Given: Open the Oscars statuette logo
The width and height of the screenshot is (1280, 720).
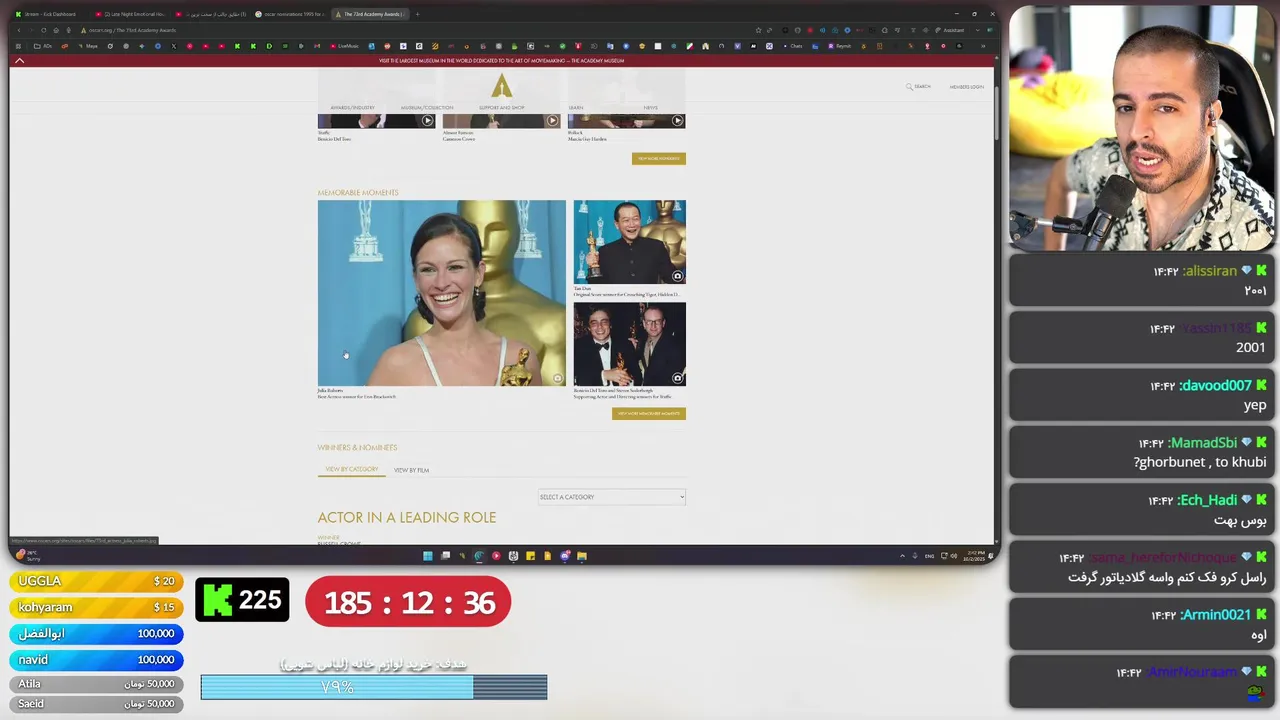Looking at the screenshot, I should coord(502,85).
